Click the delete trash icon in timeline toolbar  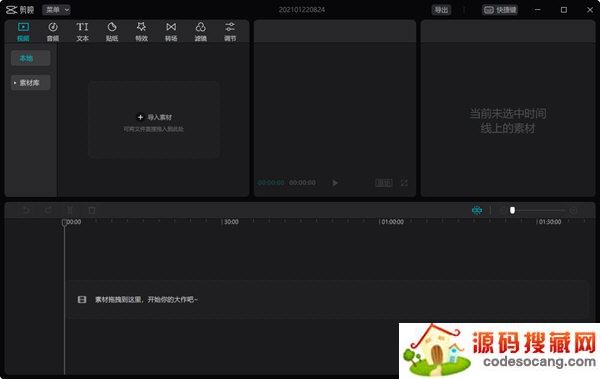tap(92, 210)
